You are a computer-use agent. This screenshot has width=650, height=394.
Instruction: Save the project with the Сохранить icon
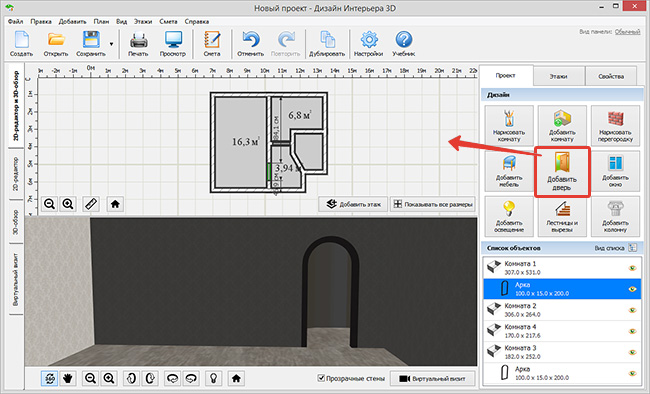click(91, 44)
